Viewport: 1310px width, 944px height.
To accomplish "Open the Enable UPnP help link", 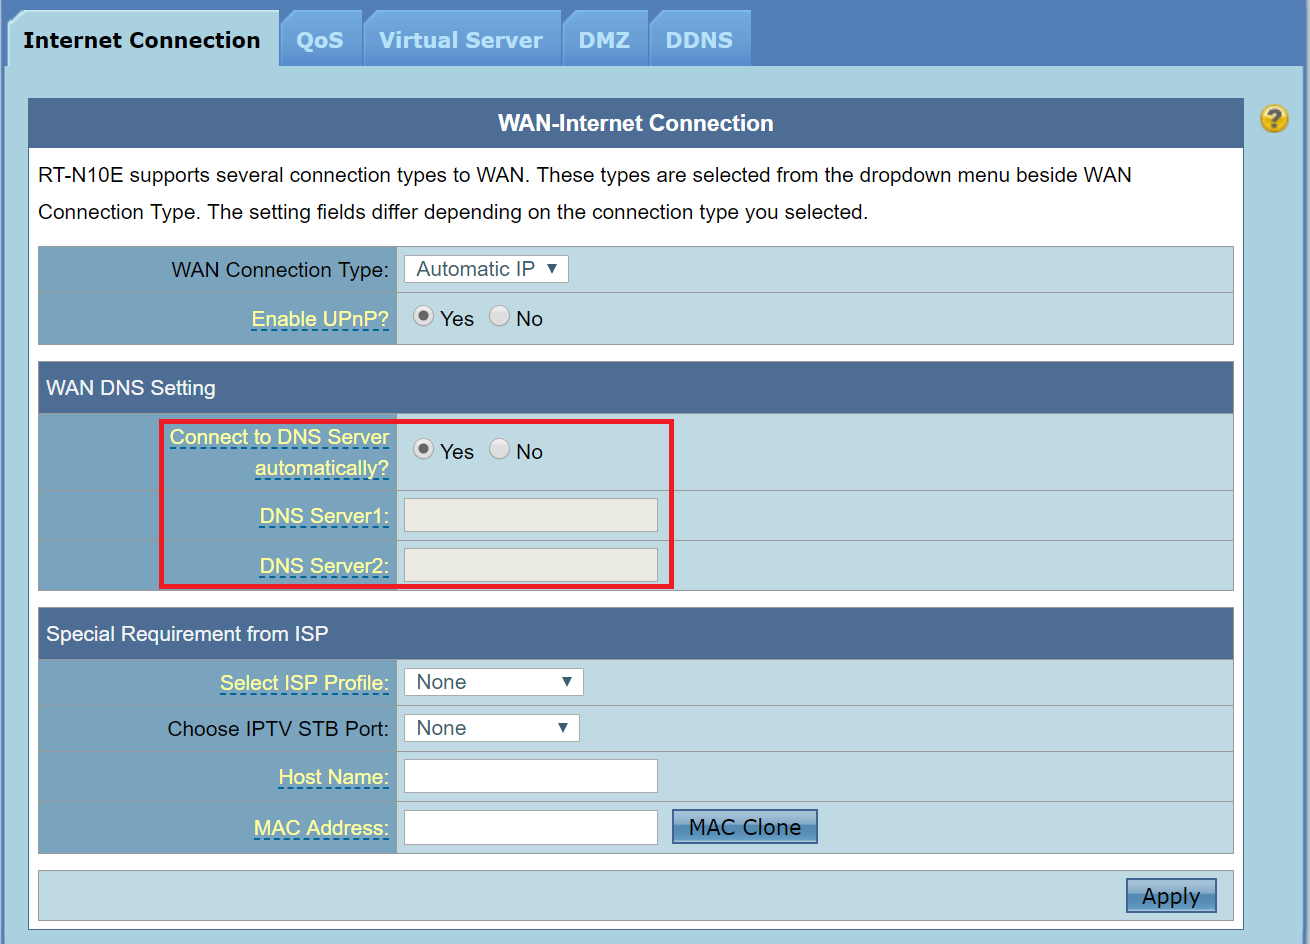I will pos(320,318).
